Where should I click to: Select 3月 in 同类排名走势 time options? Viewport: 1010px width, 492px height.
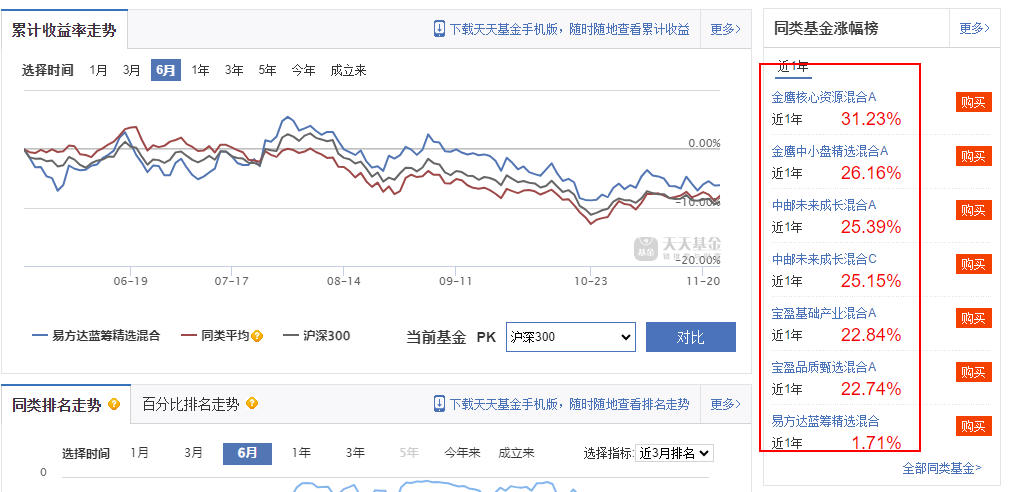click(193, 453)
